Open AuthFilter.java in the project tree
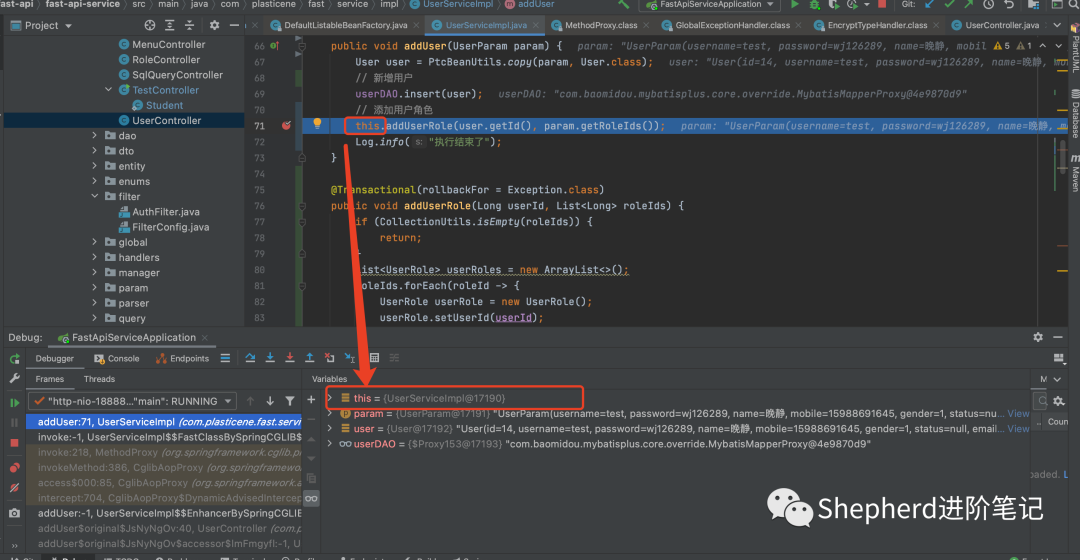Image resolution: width=1080 pixels, height=560 pixels. [x=166, y=212]
